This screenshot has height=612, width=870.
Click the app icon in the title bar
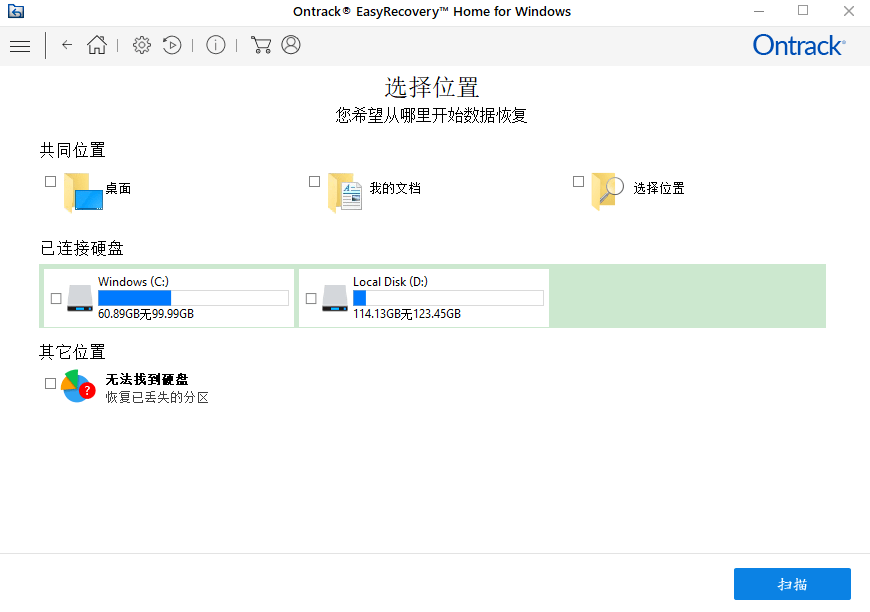[16, 11]
